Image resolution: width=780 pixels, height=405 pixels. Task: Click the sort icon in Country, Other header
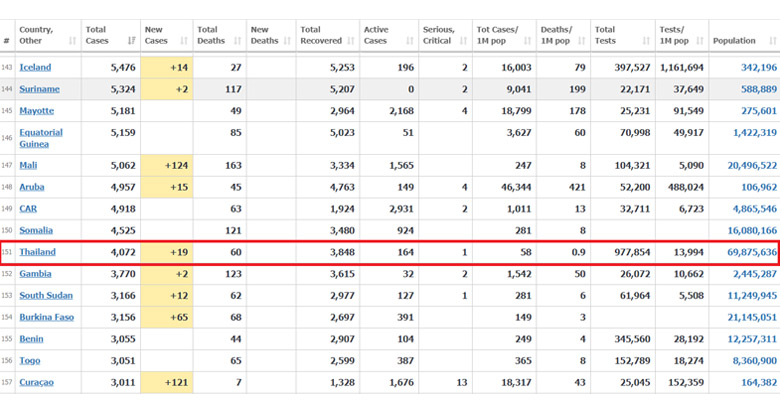click(72, 41)
